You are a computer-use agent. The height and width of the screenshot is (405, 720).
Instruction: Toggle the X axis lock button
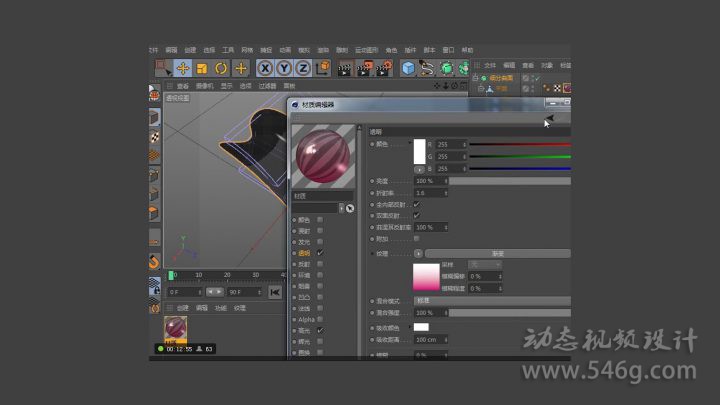265,68
